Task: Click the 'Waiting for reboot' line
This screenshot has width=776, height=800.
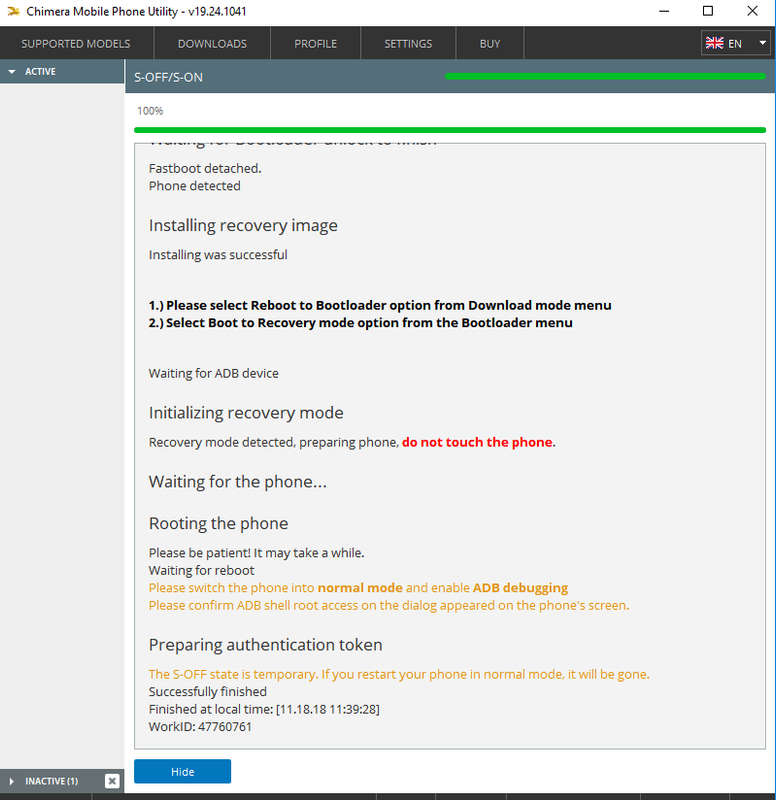Action: click(202, 570)
